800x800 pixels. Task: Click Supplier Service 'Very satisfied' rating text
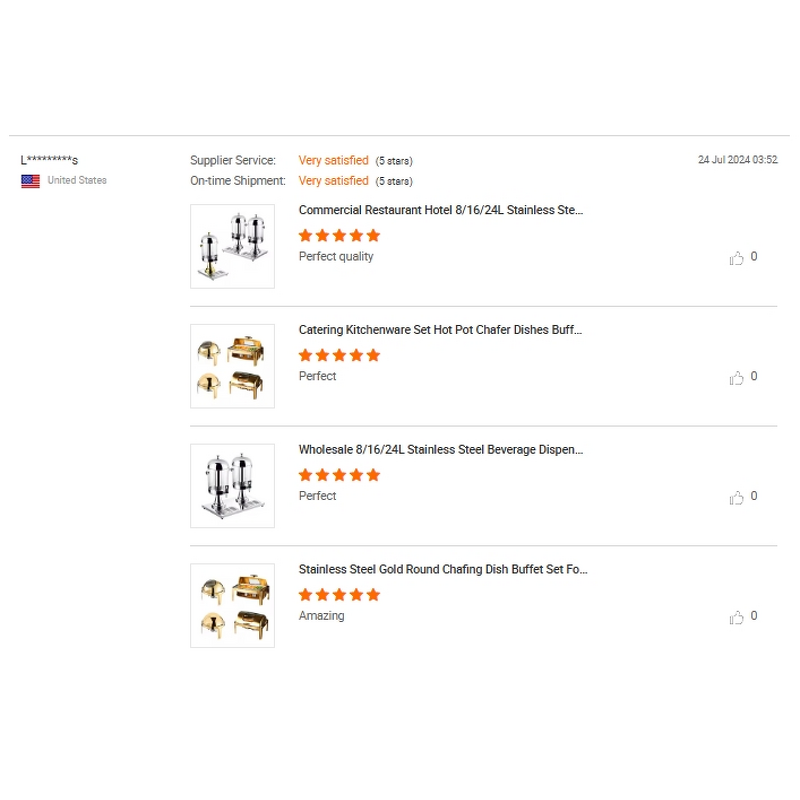tap(333, 161)
